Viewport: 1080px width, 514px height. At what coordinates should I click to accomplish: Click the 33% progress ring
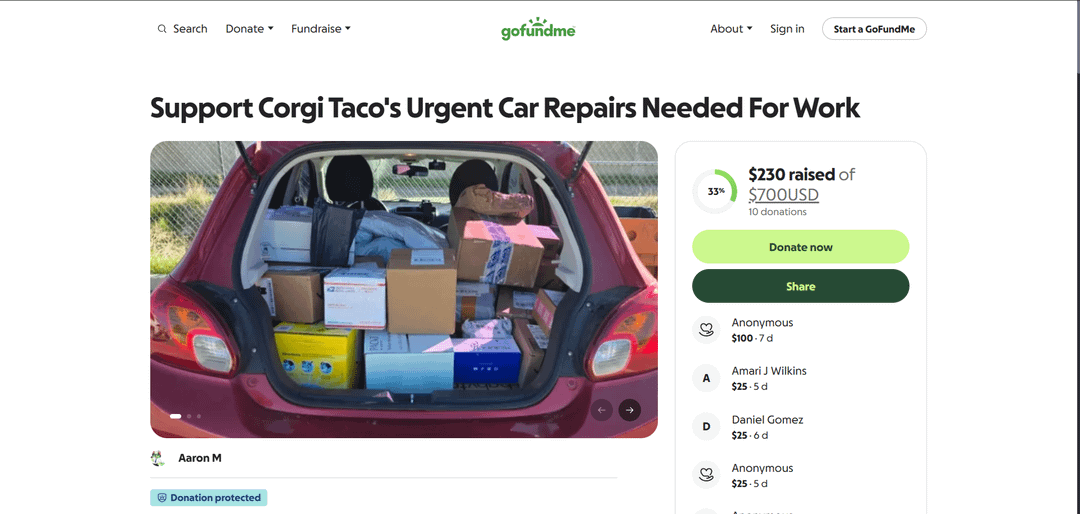tap(715, 191)
